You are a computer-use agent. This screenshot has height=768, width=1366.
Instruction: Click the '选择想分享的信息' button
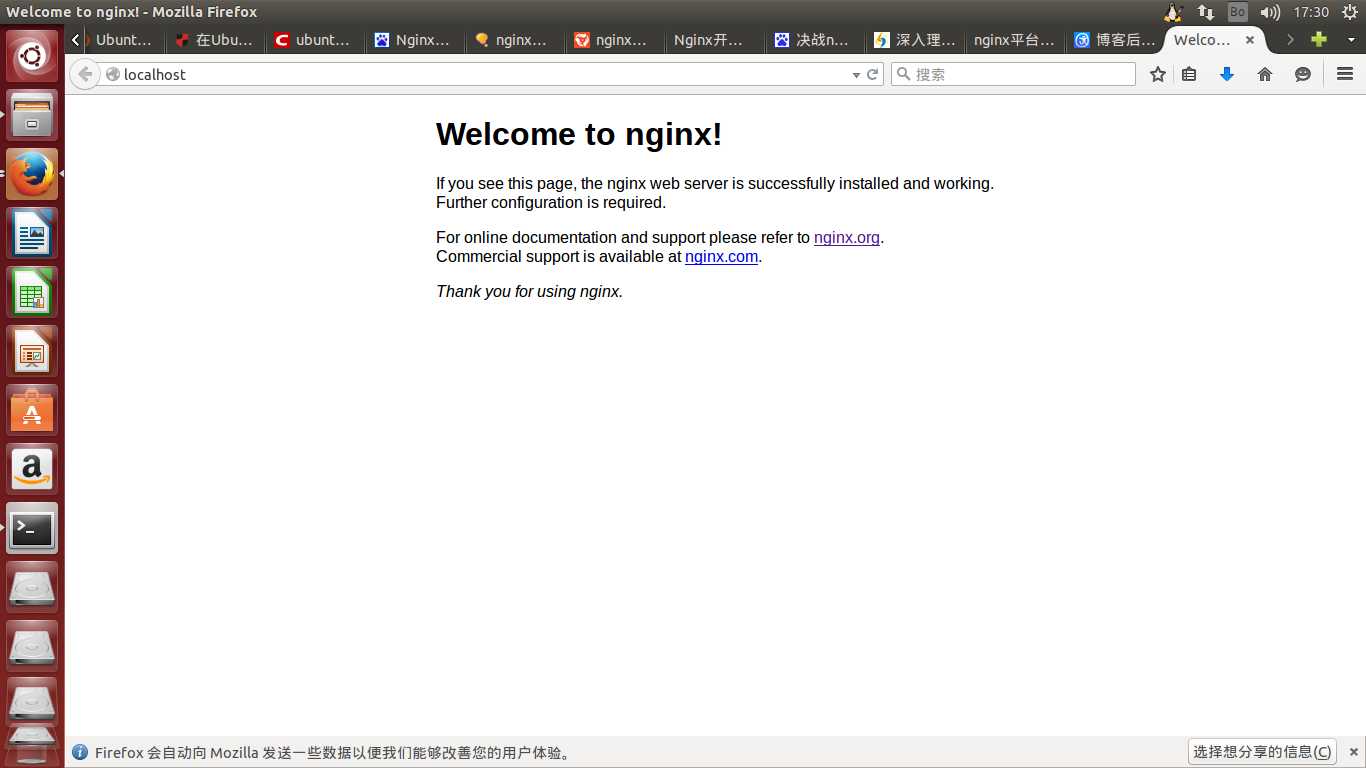(x=1262, y=752)
